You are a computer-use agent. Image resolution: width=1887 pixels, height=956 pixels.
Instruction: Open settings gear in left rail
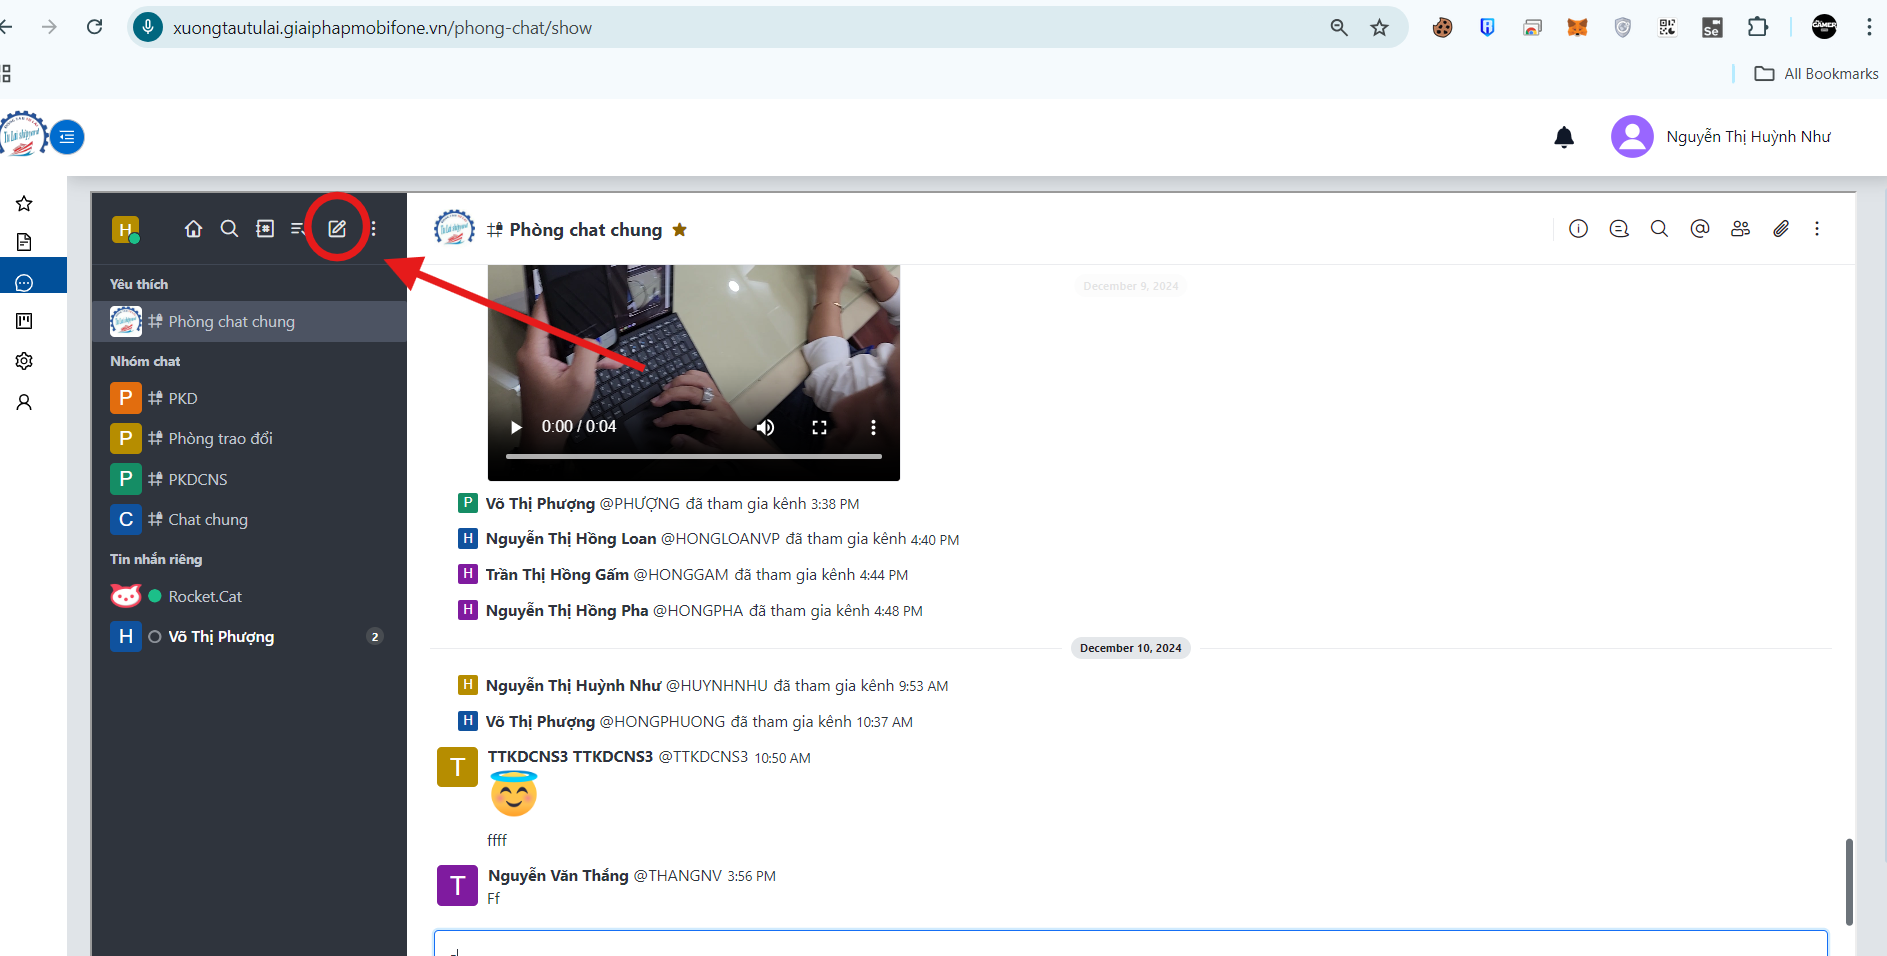[24, 361]
